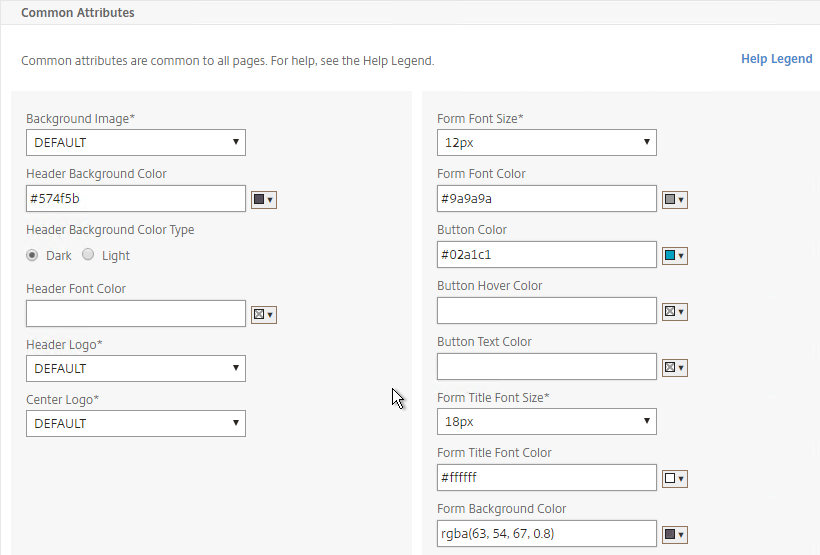Open the Form Font Size dropdown
Image resolution: width=820 pixels, height=555 pixels.
pyautogui.click(x=546, y=142)
